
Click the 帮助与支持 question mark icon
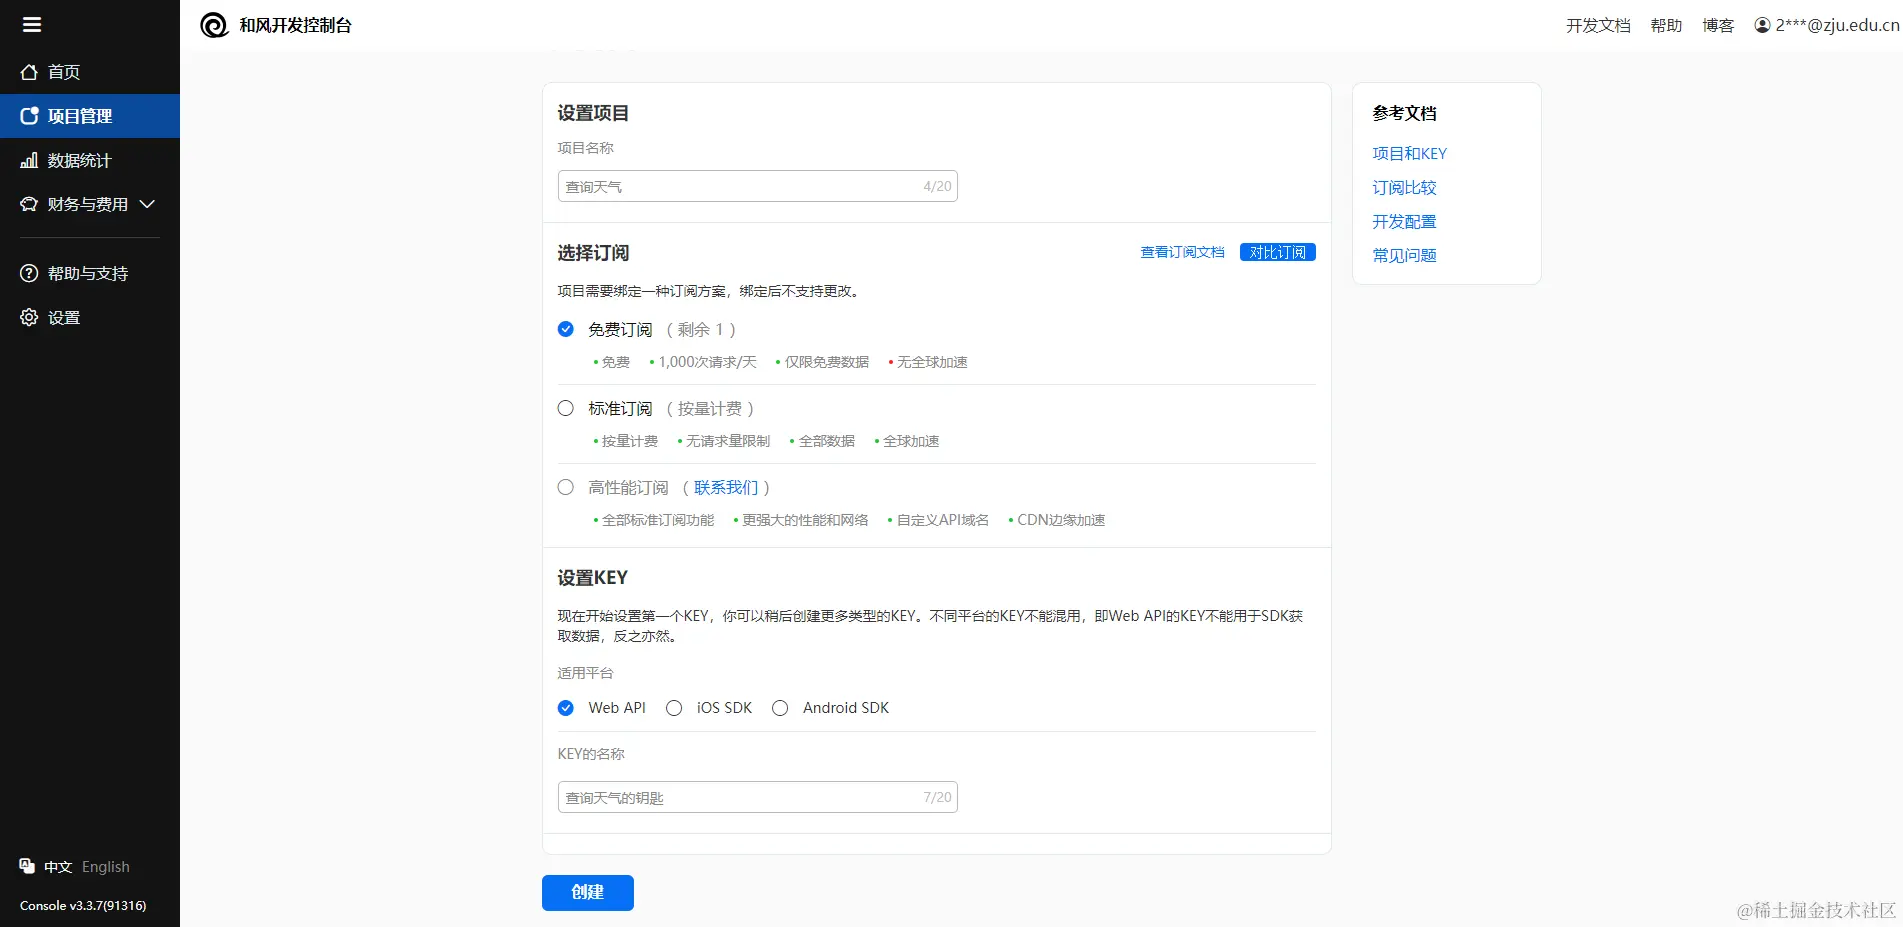(28, 272)
